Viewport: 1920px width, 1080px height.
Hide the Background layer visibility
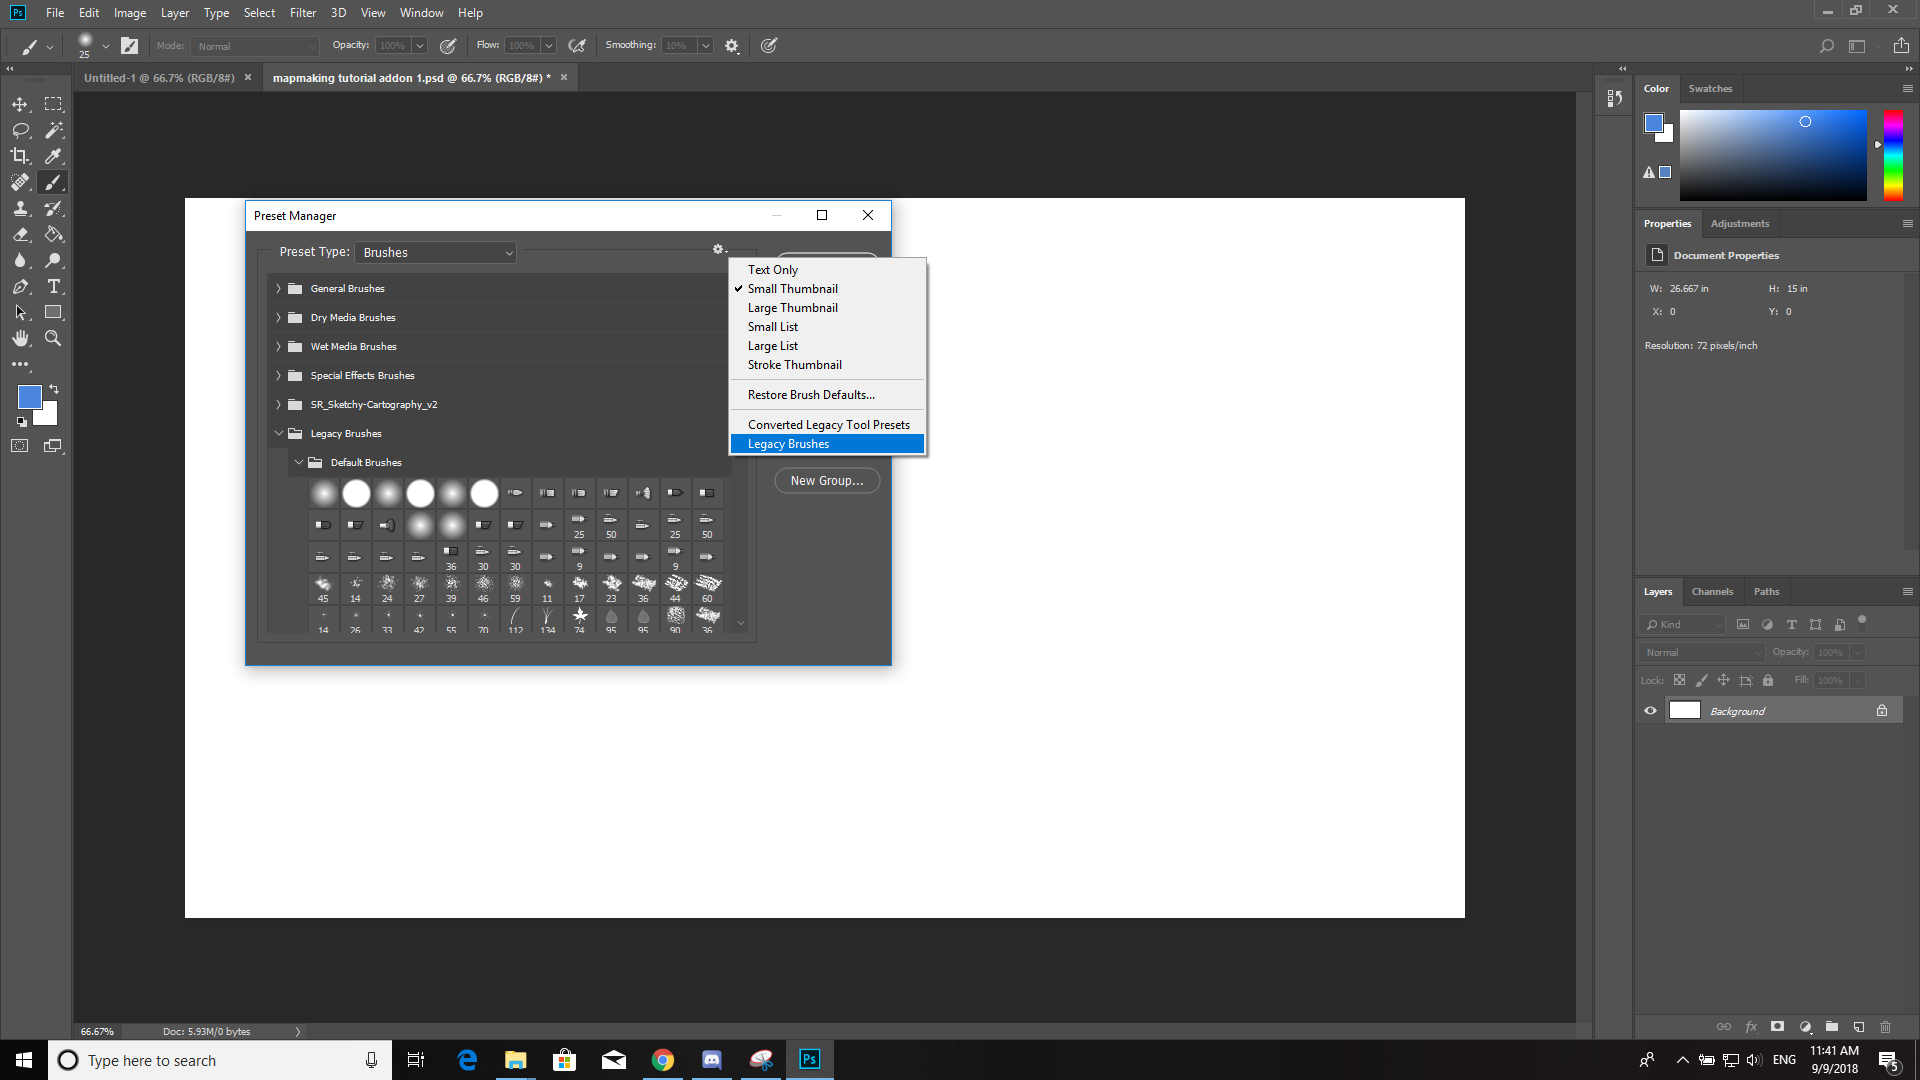coord(1651,711)
